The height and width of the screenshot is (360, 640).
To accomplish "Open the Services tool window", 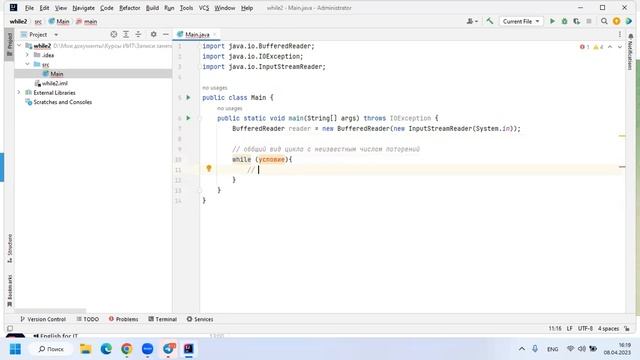I will (x=200, y=319).
